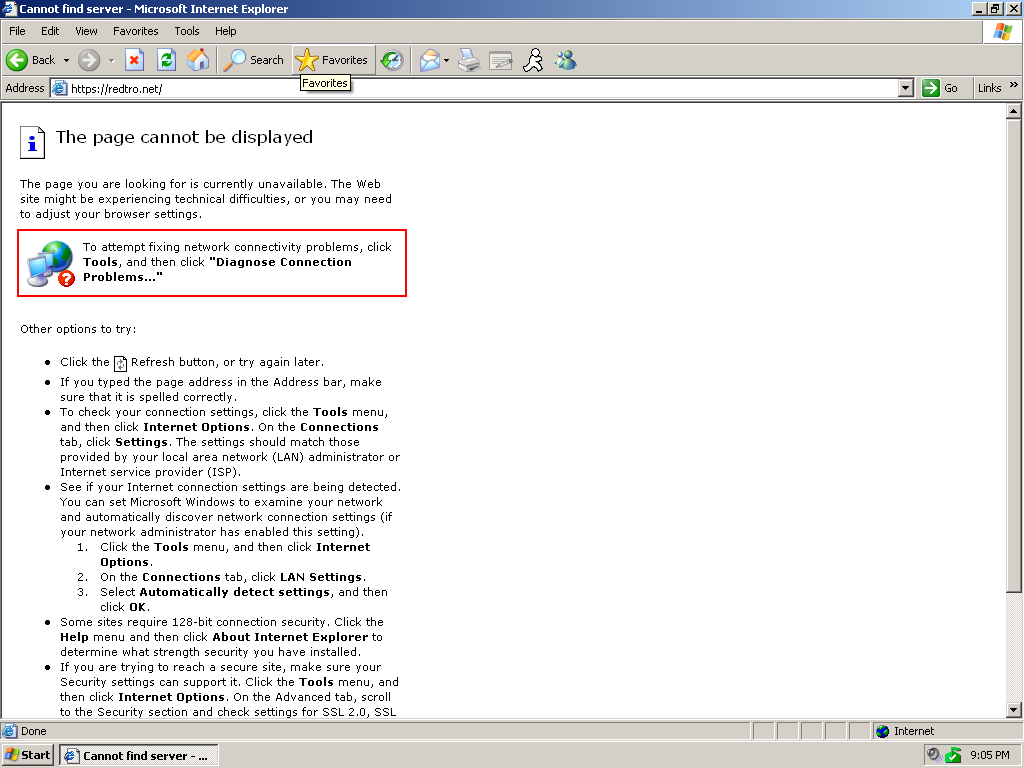Open the Address bar dropdown list
Image resolution: width=1024 pixels, height=768 pixels.
pos(906,88)
